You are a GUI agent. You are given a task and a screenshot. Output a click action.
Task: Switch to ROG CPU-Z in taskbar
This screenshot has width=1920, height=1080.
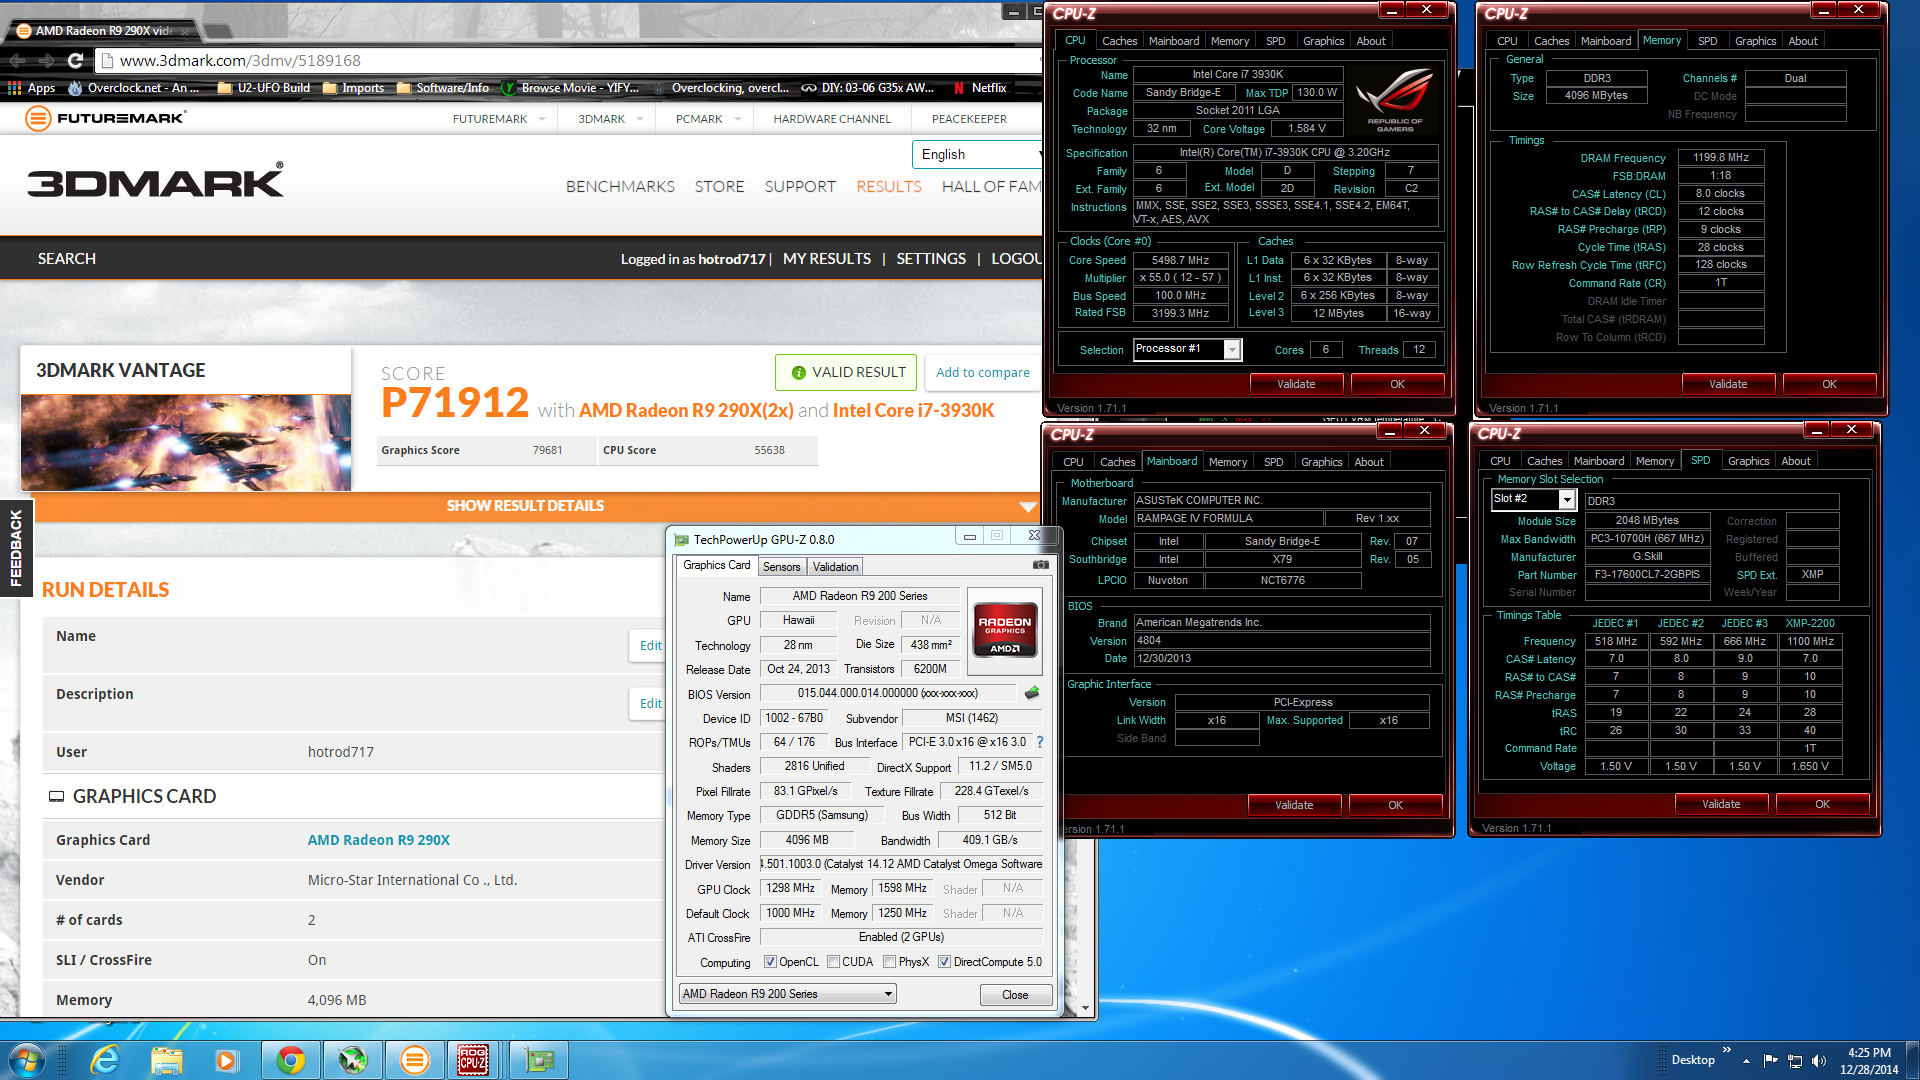473,1060
